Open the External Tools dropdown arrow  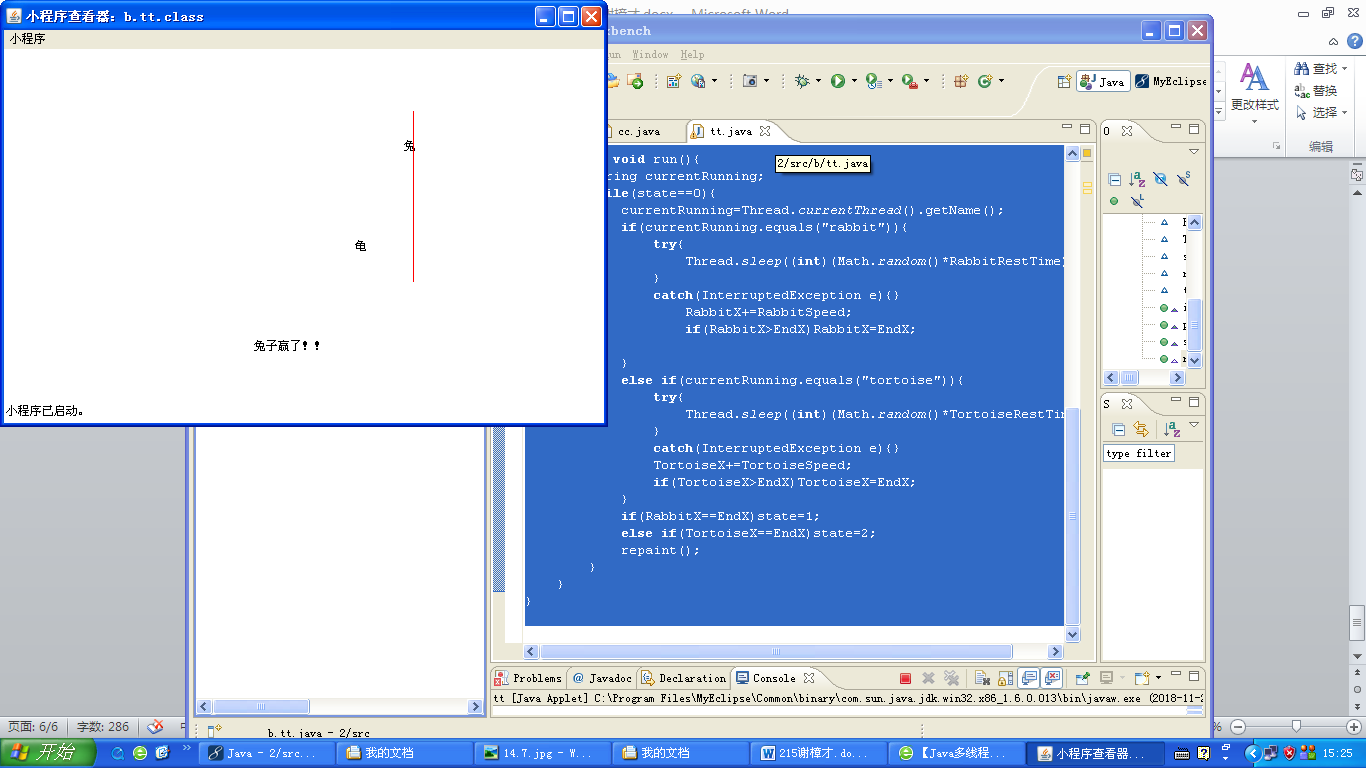click(x=926, y=82)
